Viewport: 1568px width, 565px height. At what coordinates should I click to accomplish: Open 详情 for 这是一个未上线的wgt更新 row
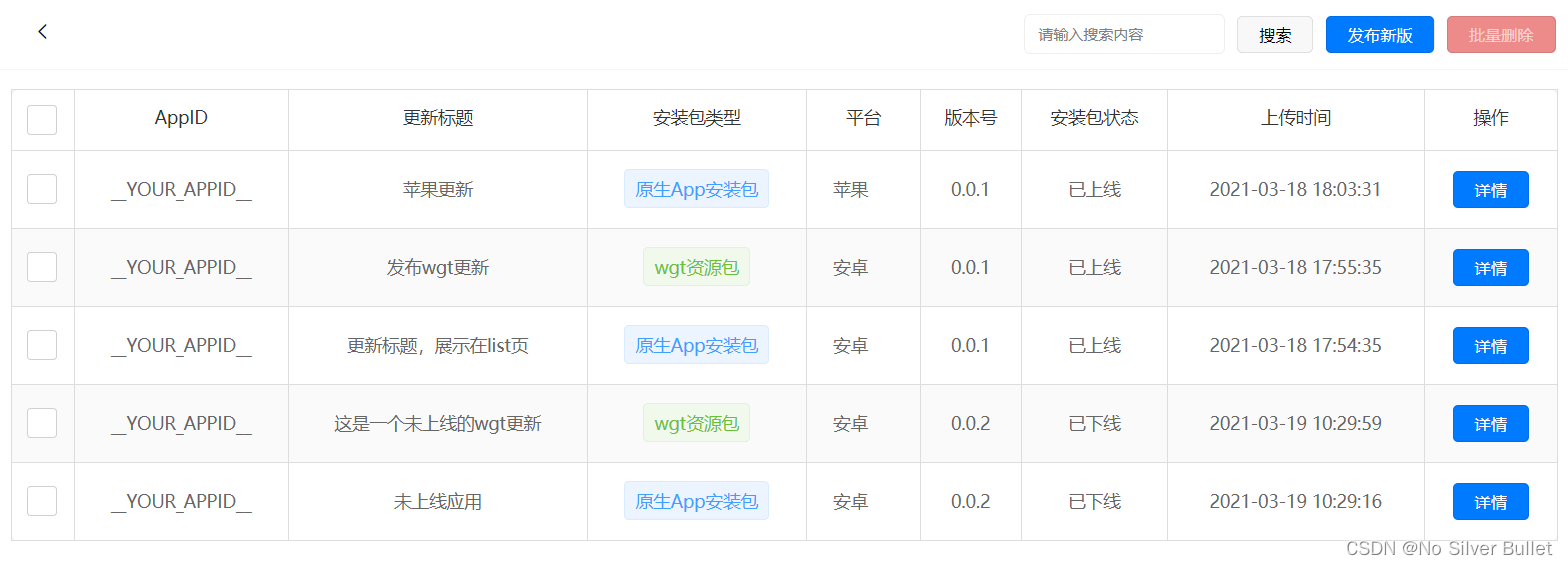coord(1490,424)
